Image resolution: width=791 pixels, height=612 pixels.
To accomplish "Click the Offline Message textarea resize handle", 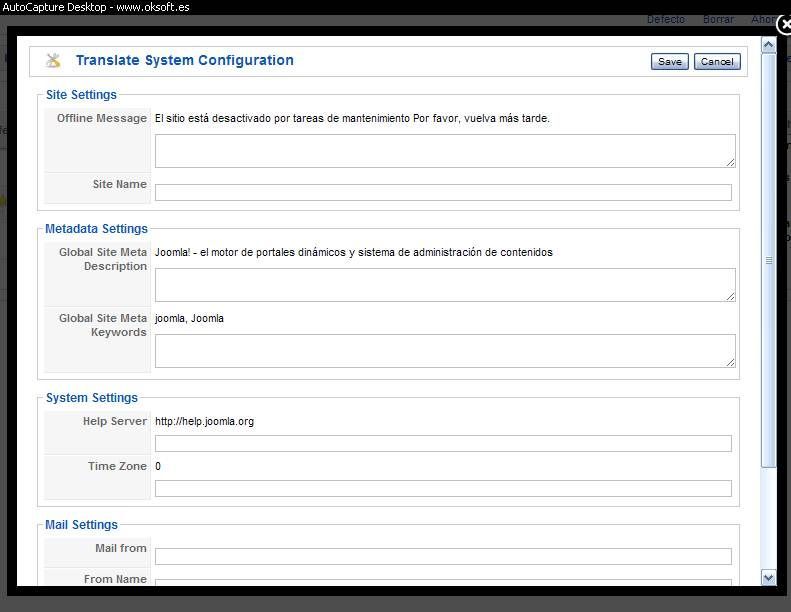I will click(x=730, y=162).
